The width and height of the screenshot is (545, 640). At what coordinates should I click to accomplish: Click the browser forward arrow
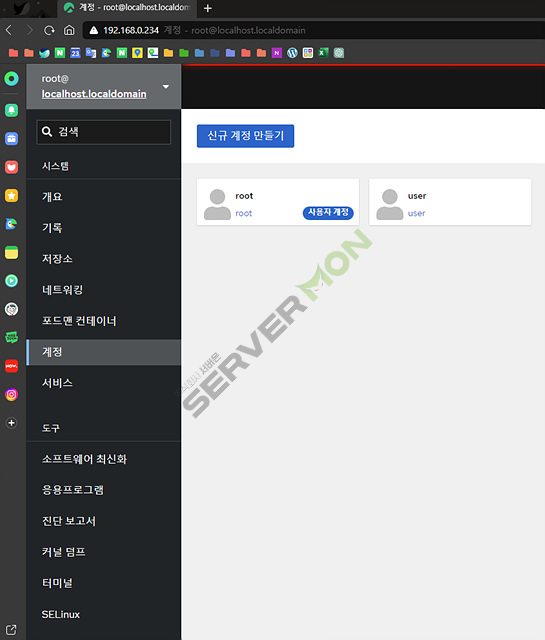29,30
